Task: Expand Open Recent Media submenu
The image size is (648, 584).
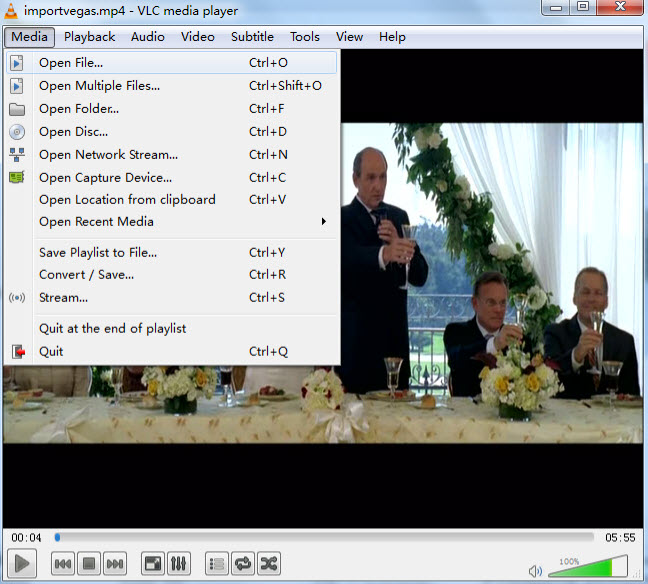Action: [172, 222]
